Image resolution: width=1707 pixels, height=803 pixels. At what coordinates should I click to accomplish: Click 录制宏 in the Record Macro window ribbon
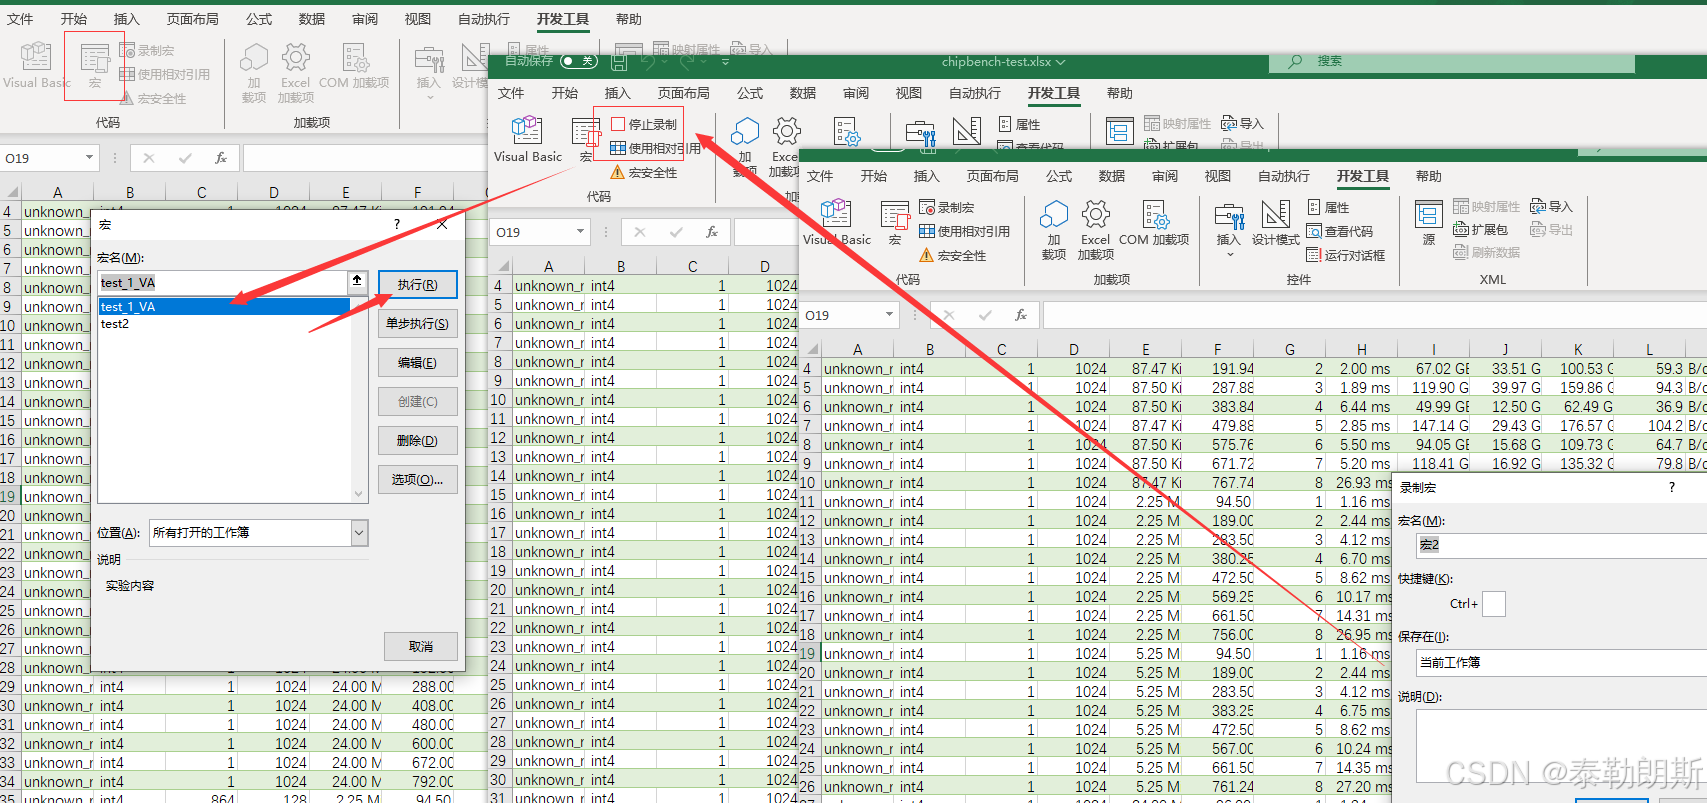947,207
